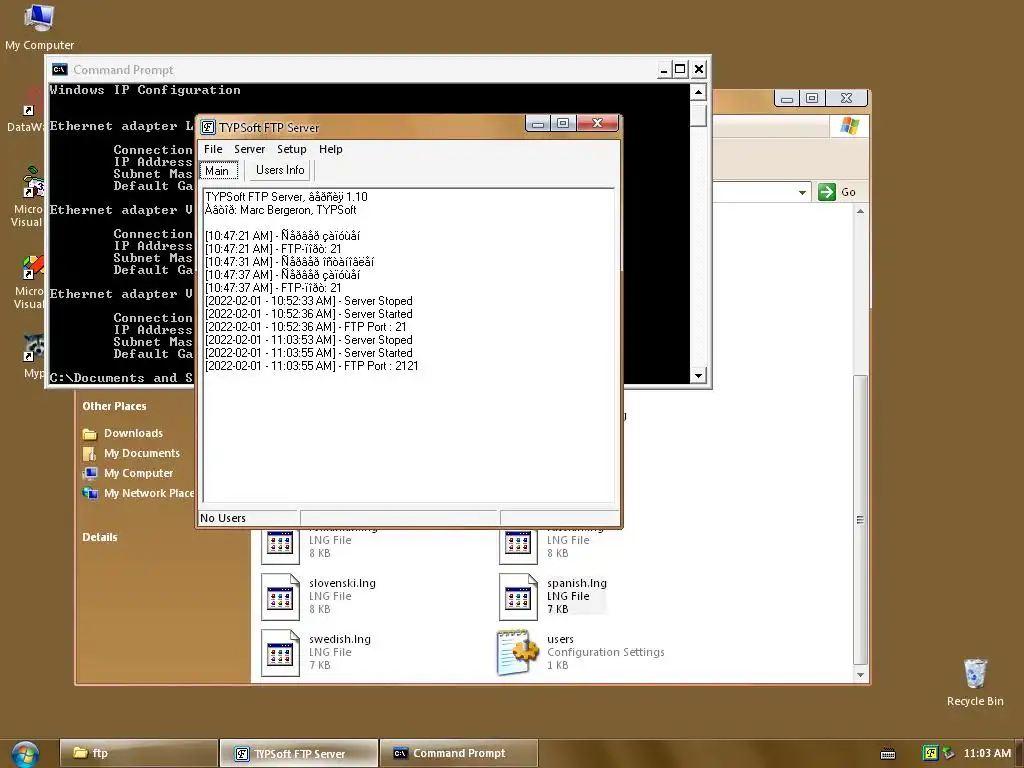Click the My Documents icon in the sidebar
Image resolution: width=1024 pixels, height=768 pixels.
(x=89, y=453)
